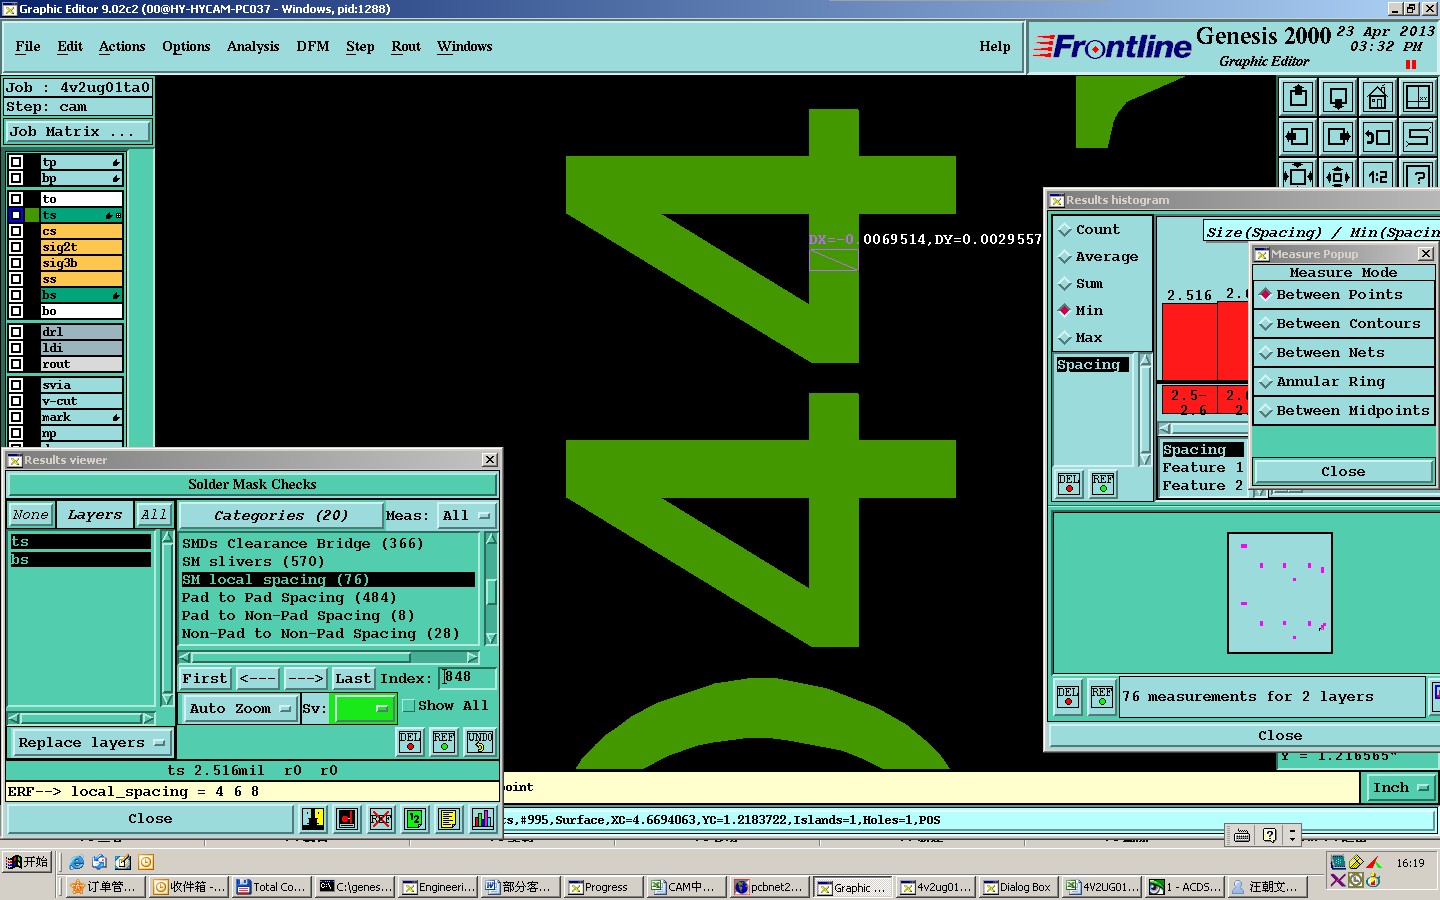The width and height of the screenshot is (1440, 900).
Task: Click the pan up icon in the view toolbar
Action: [x=1298, y=97]
